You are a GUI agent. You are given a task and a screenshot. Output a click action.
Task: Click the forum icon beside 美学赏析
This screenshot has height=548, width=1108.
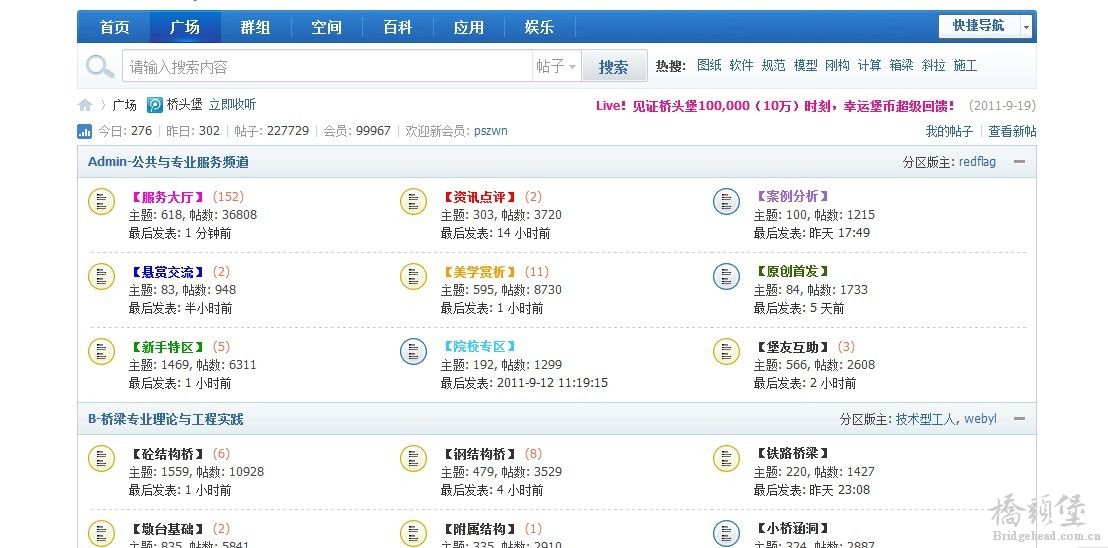[413, 276]
